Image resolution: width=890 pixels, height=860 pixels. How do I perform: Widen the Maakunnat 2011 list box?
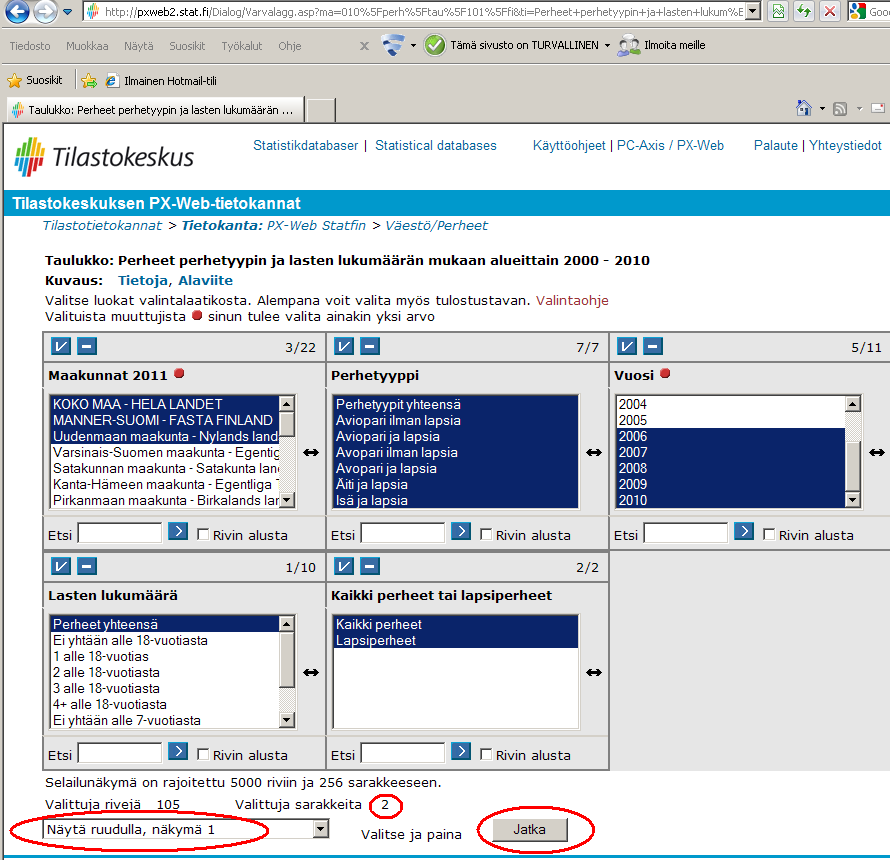[x=310, y=452]
